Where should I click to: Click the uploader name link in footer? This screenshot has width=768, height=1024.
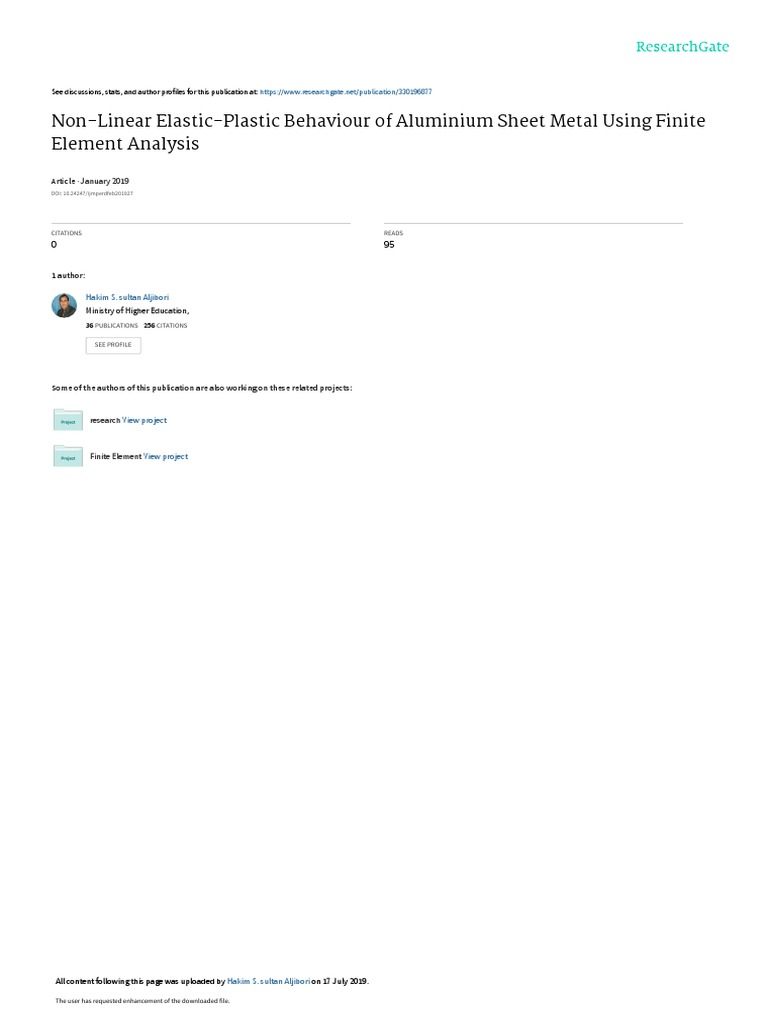268,981
